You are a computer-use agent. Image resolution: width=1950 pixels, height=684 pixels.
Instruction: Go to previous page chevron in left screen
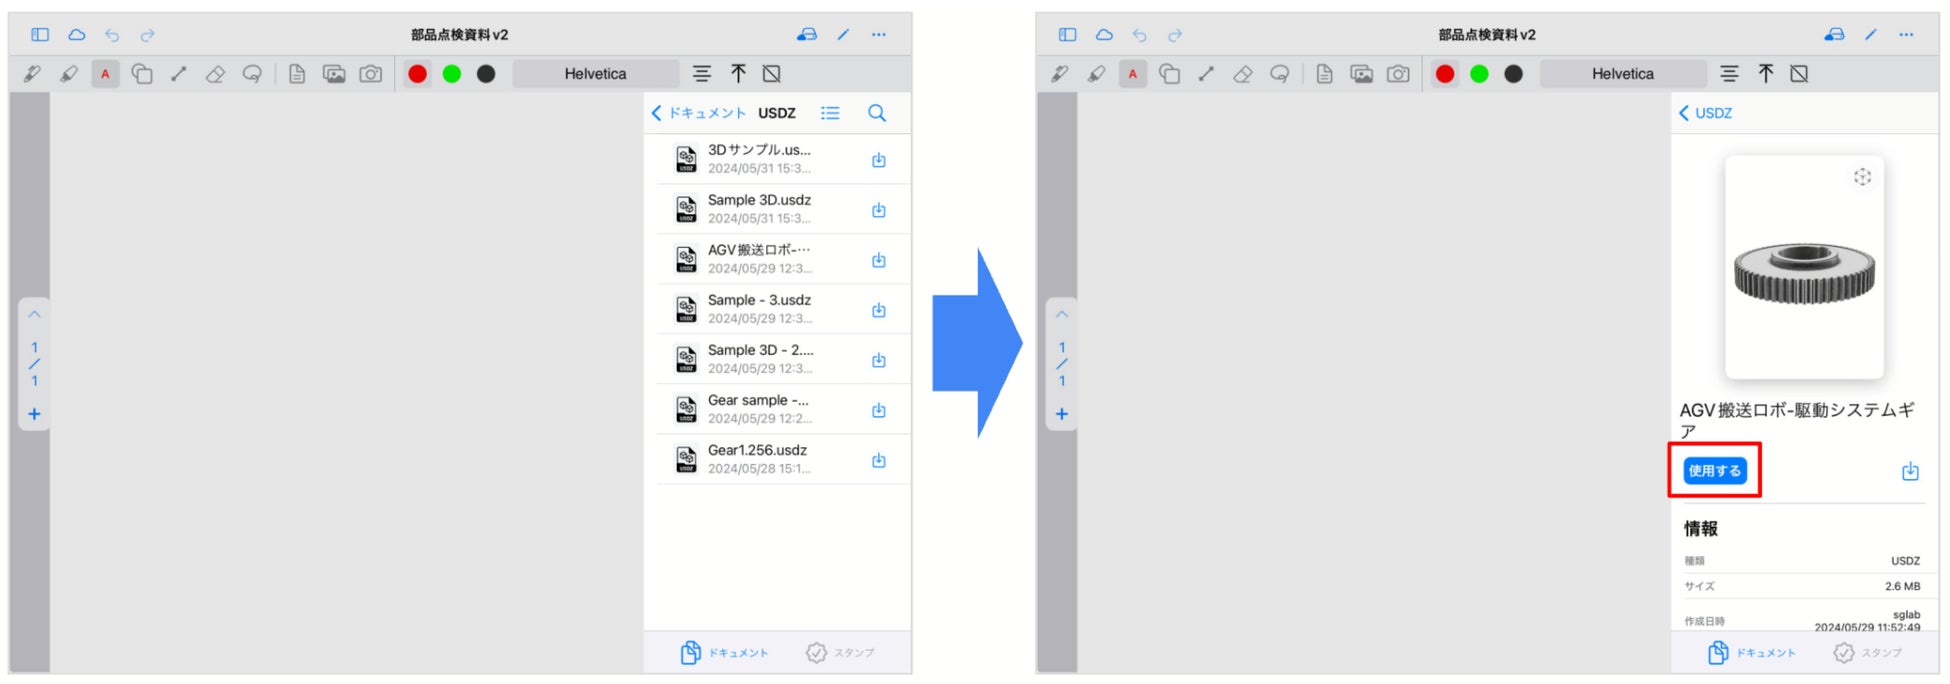click(x=34, y=314)
